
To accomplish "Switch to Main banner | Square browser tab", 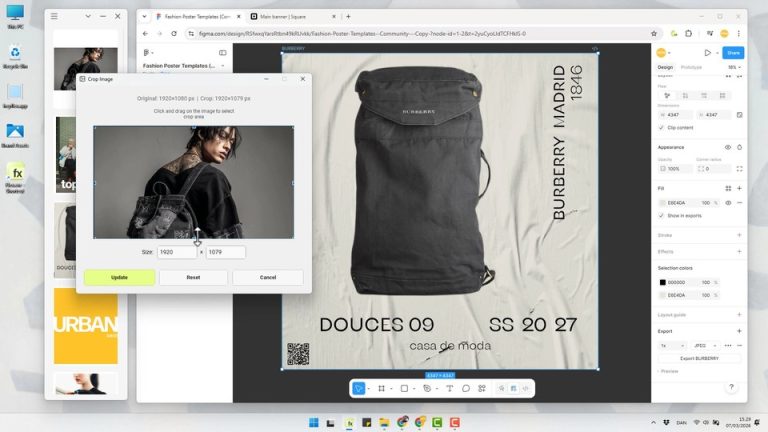I will [x=289, y=17].
